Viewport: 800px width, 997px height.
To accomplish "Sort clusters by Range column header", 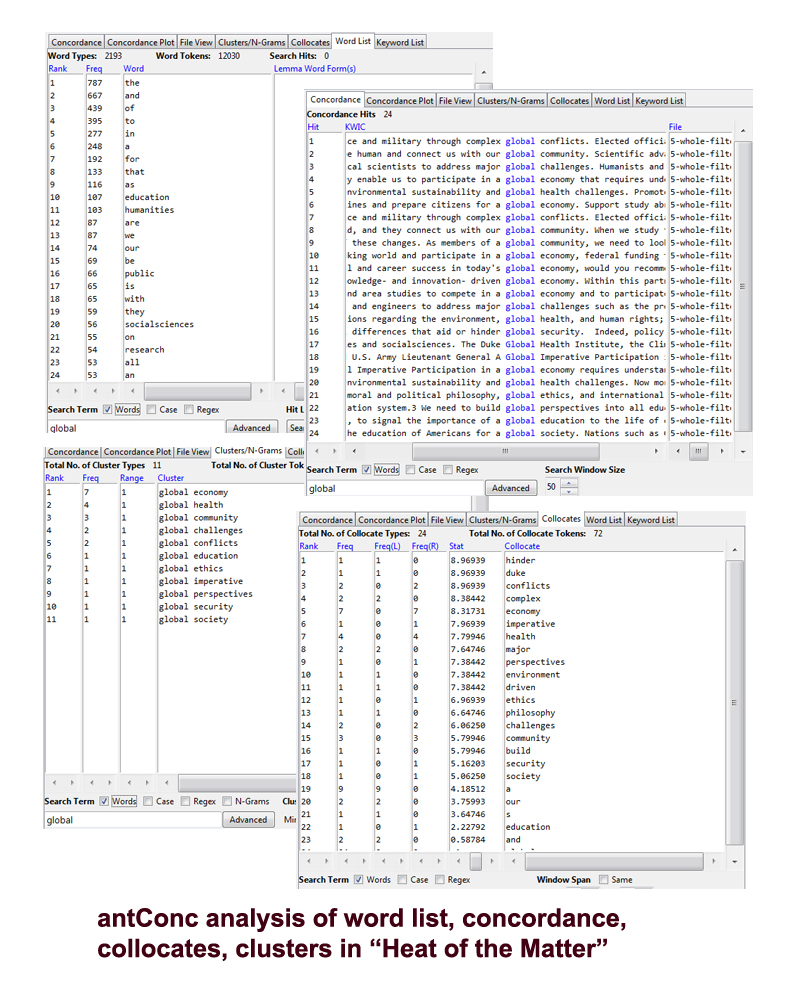I will [132, 478].
